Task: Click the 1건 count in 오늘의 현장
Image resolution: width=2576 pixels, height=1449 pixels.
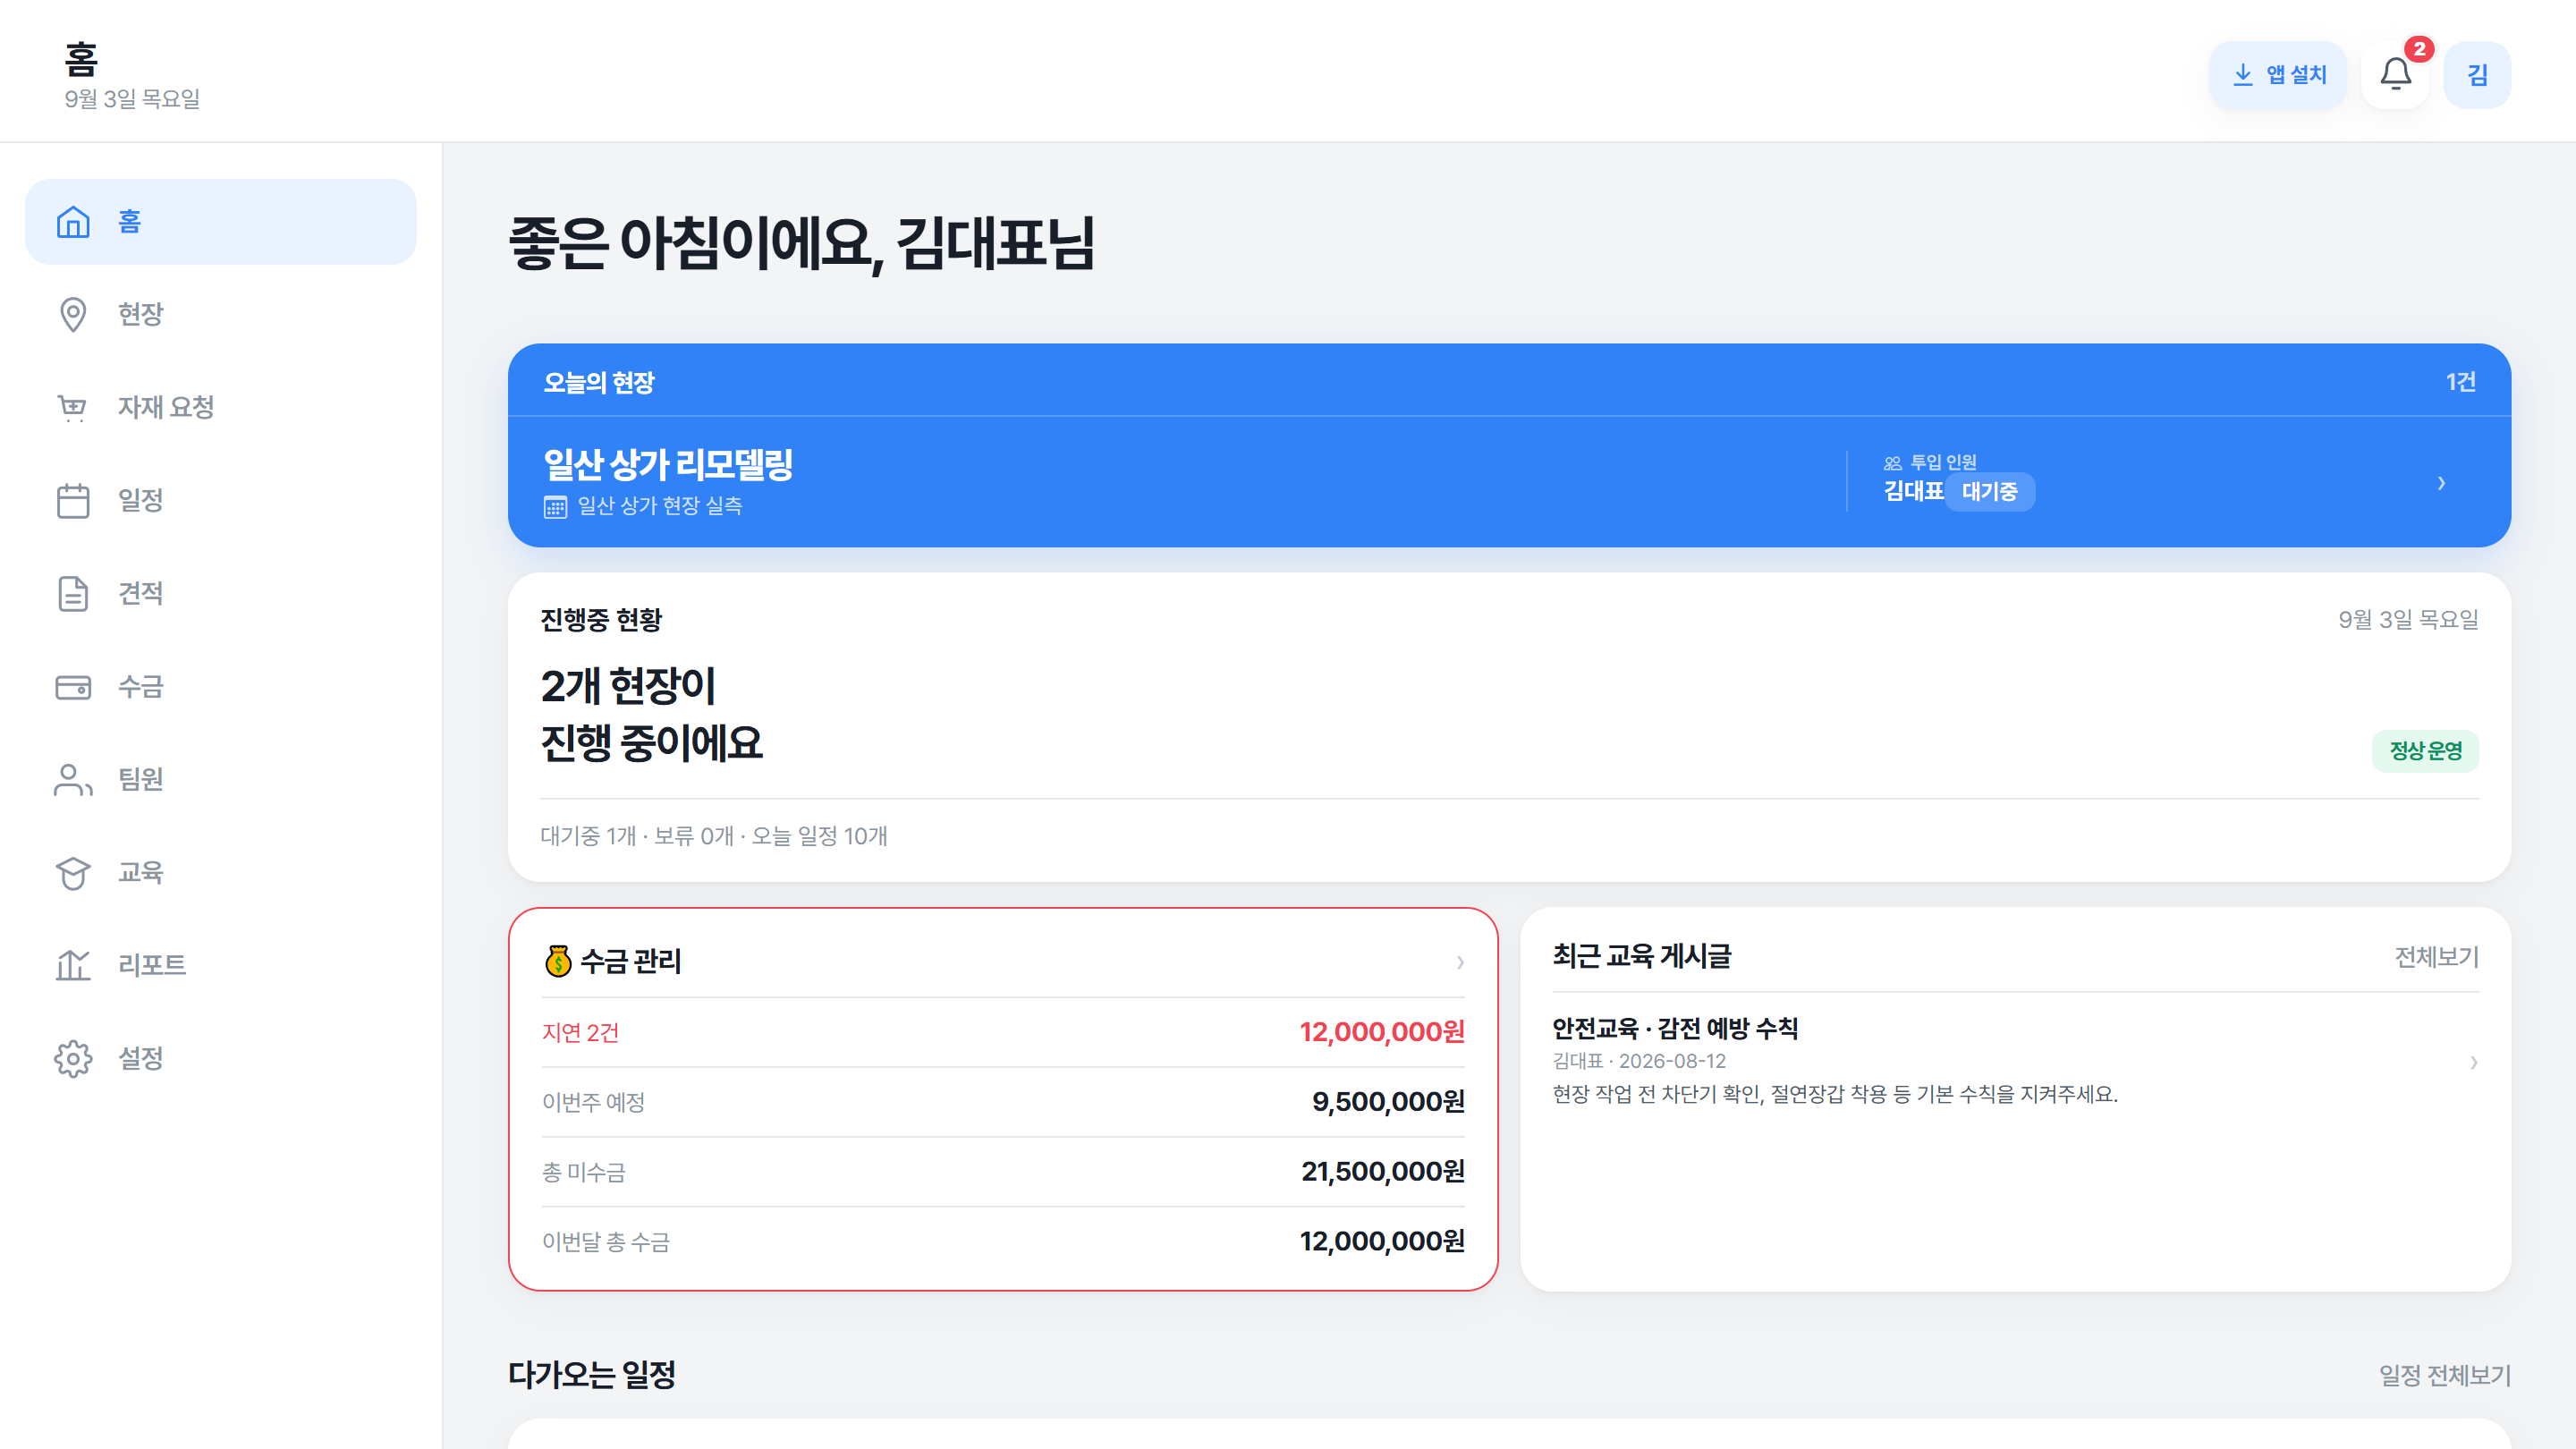Action: tap(2460, 381)
